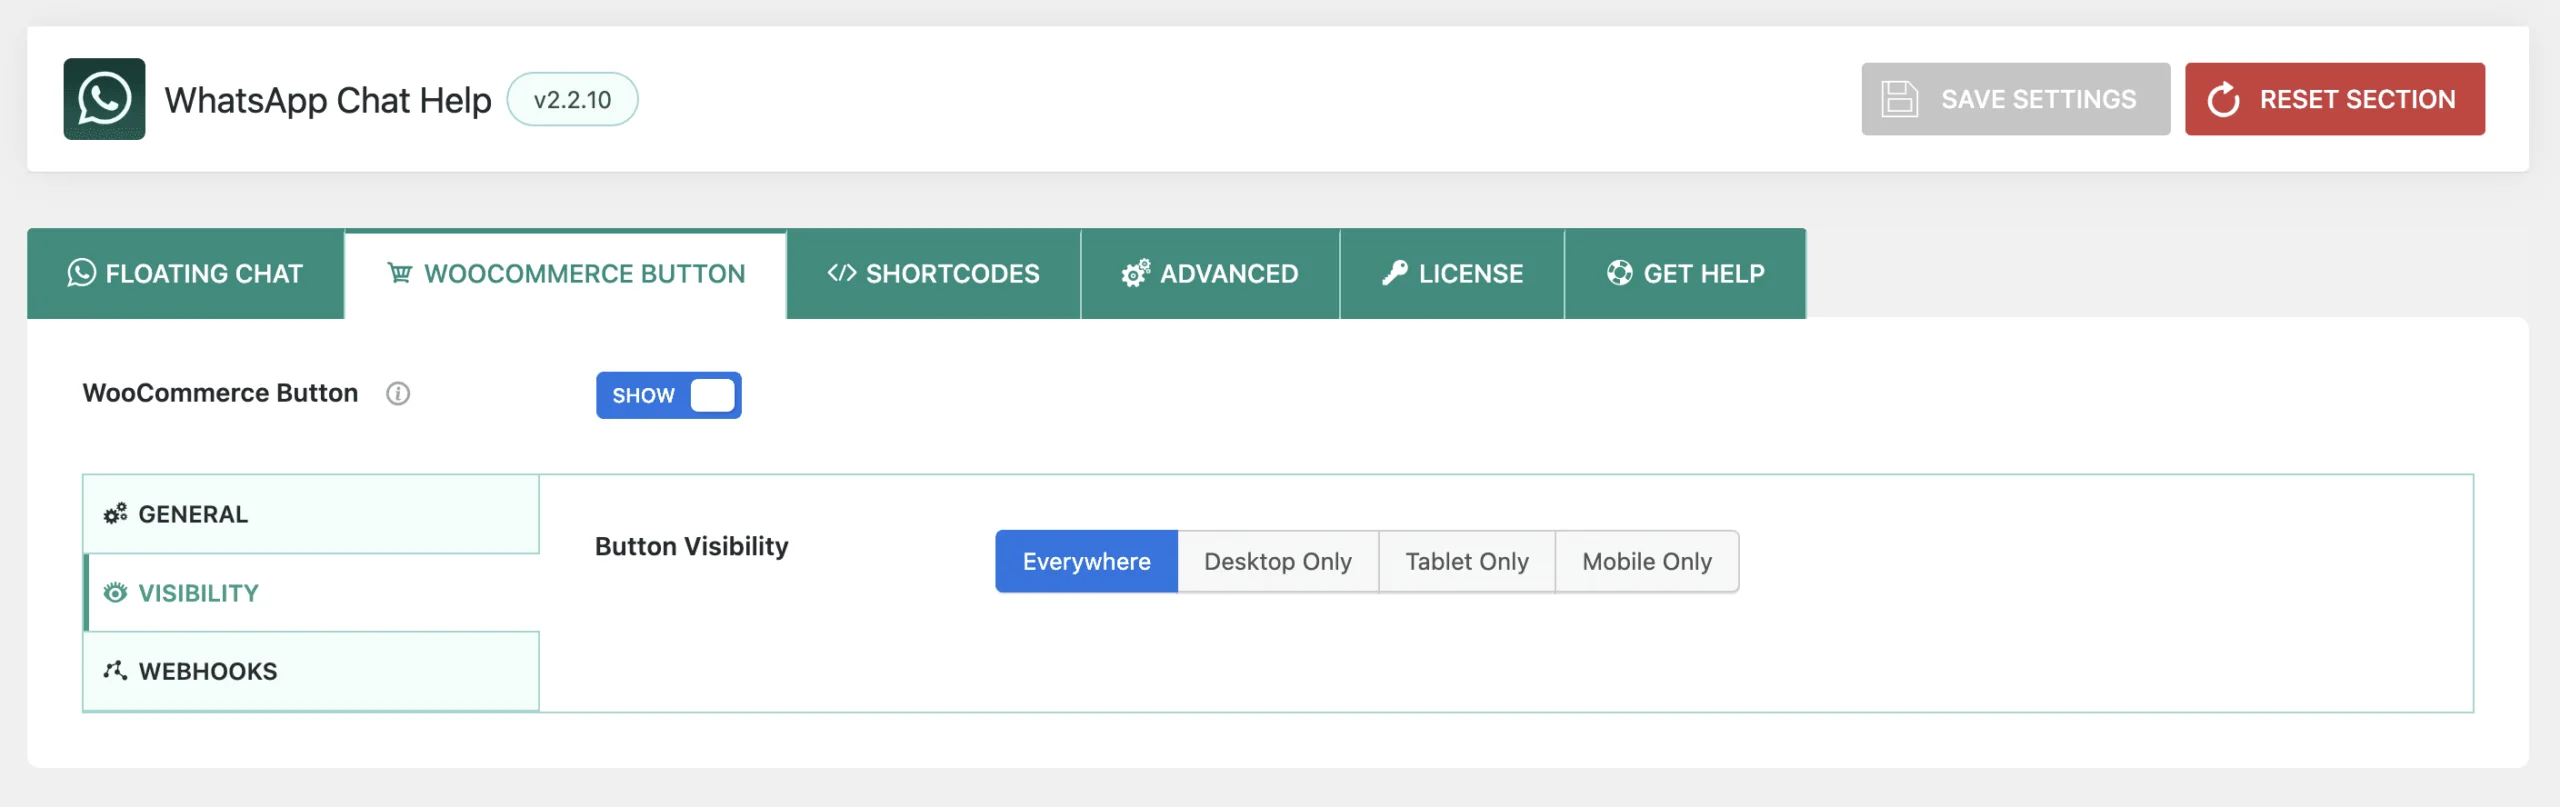
Task: Click the WhatsApp logo icon
Action: tap(104, 99)
